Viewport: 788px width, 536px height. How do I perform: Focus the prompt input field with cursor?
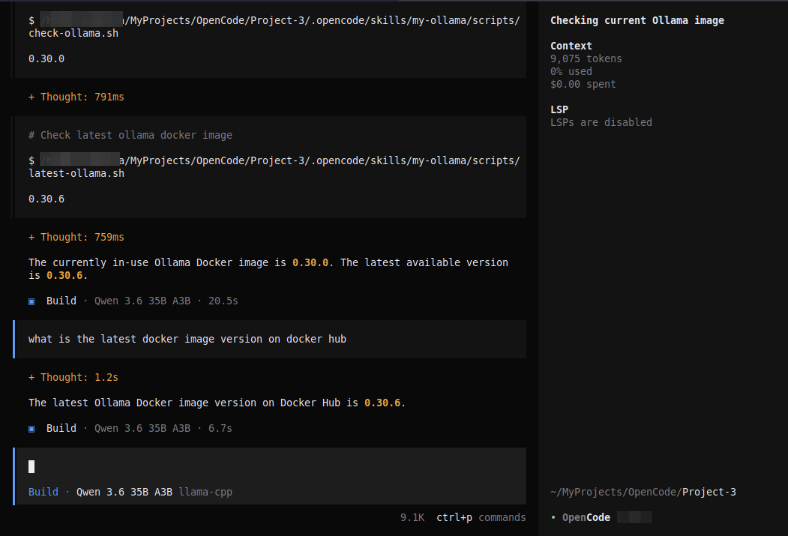point(270,467)
